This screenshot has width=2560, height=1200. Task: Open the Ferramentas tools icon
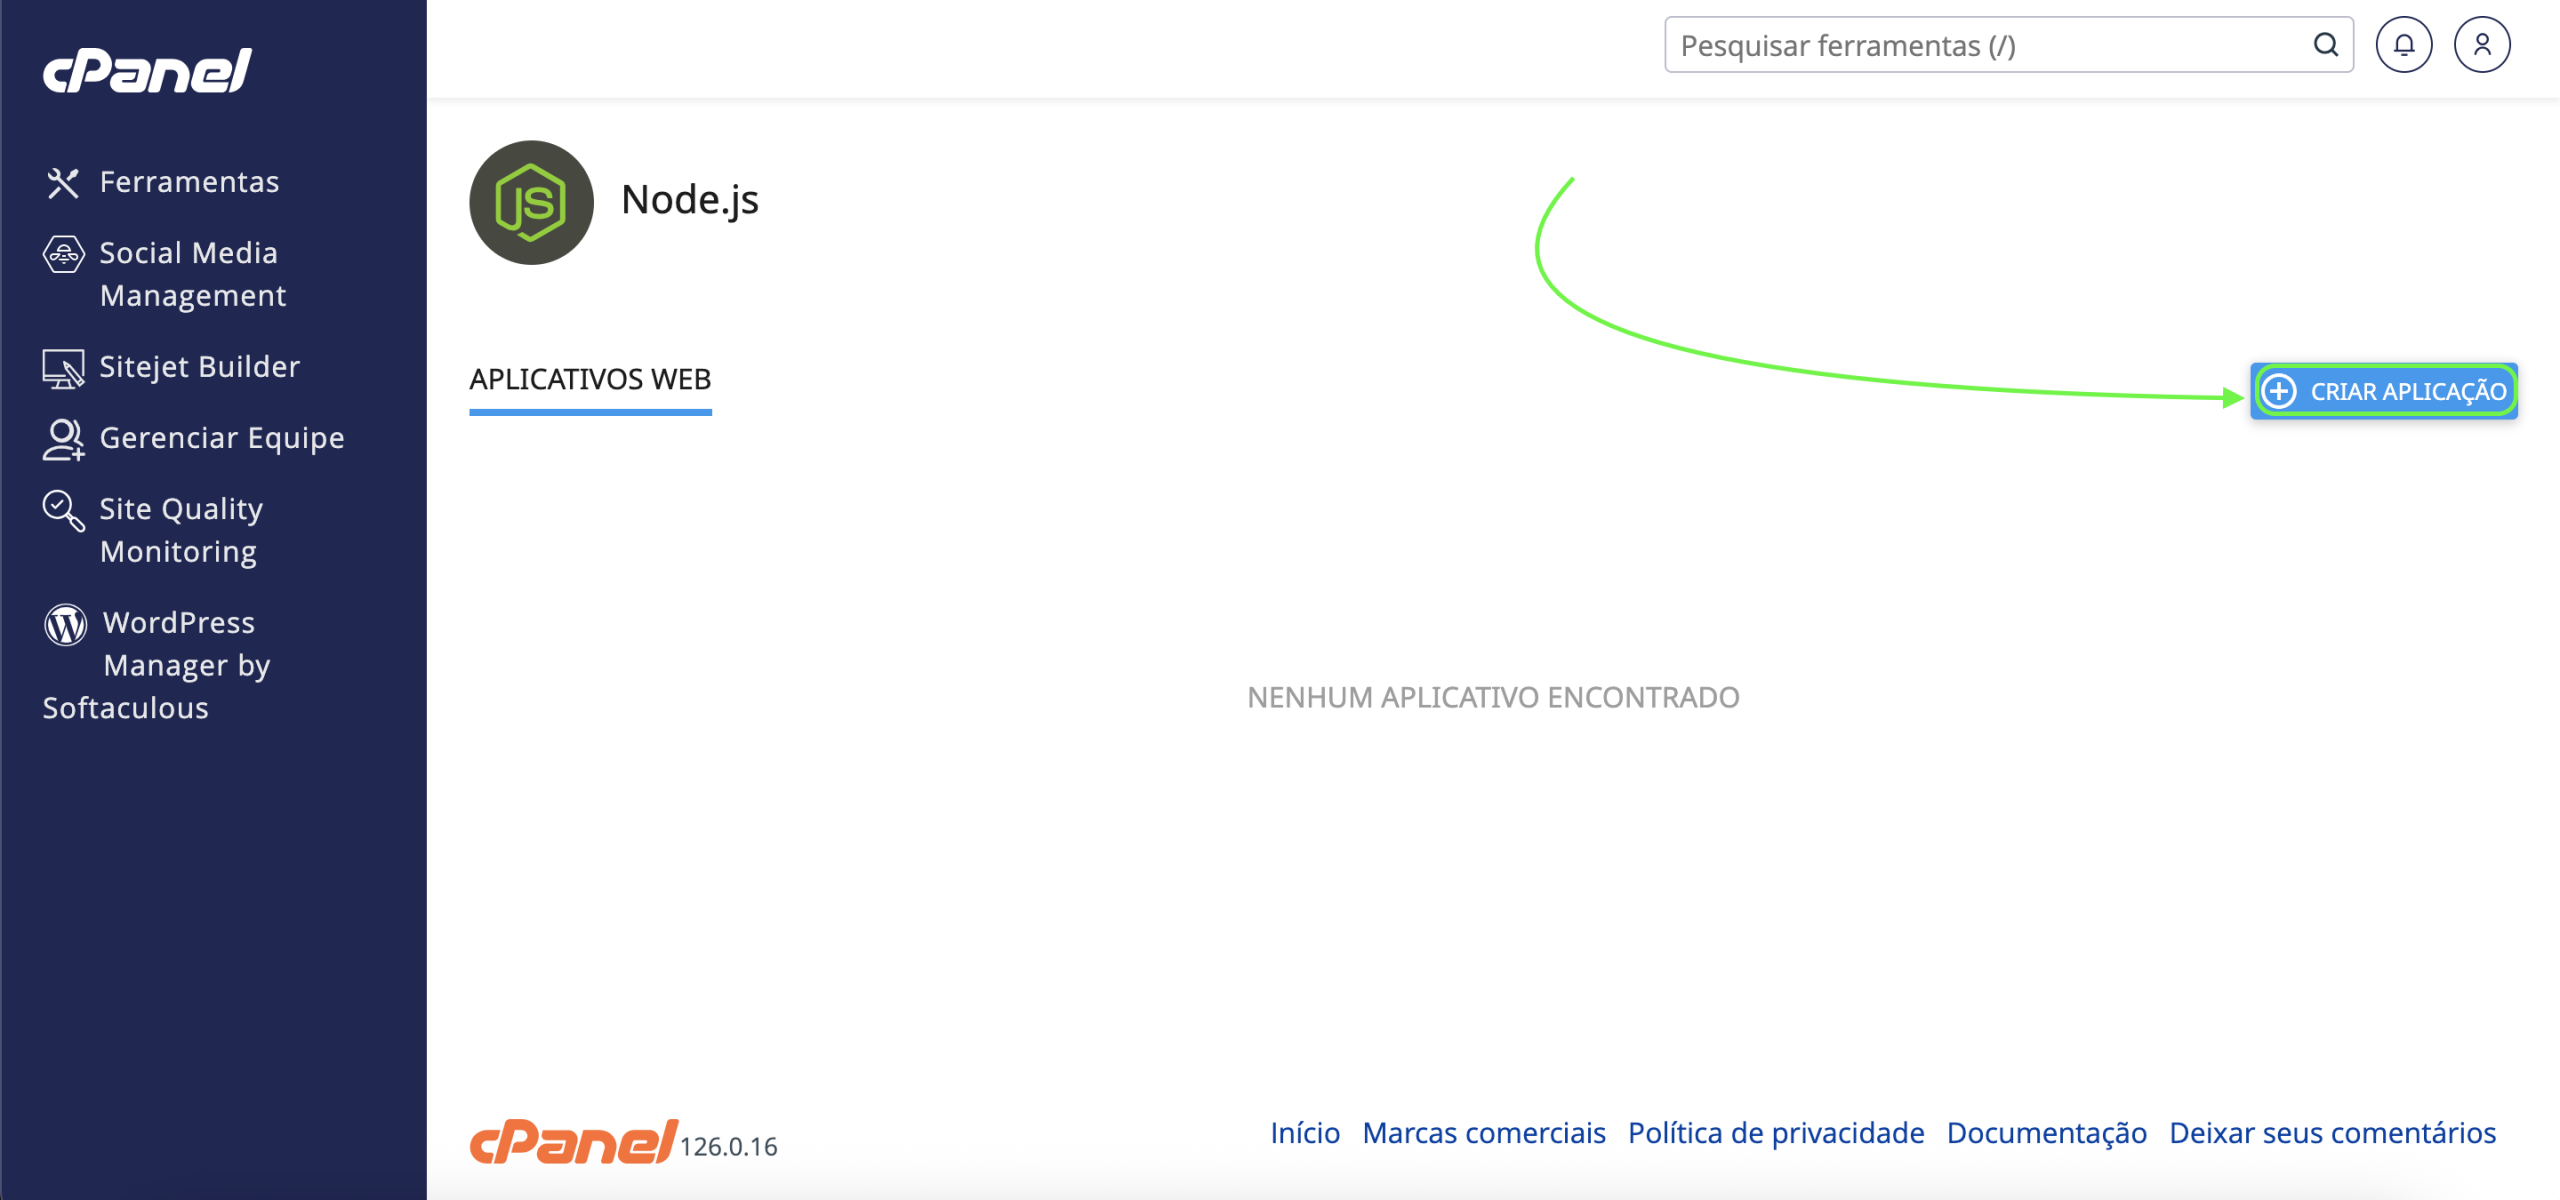click(63, 183)
